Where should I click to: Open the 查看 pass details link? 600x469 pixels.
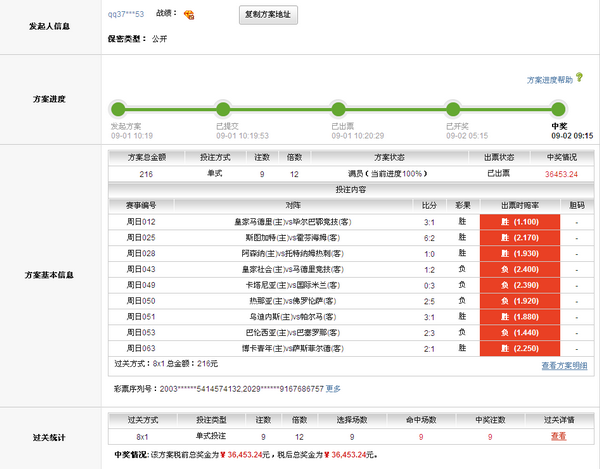pyautogui.click(x=558, y=436)
